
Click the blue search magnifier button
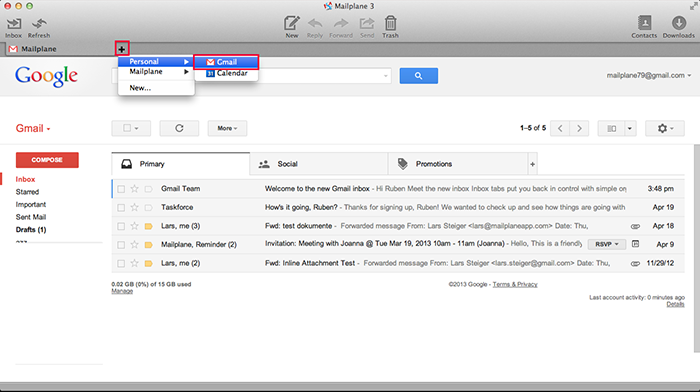coord(418,75)
